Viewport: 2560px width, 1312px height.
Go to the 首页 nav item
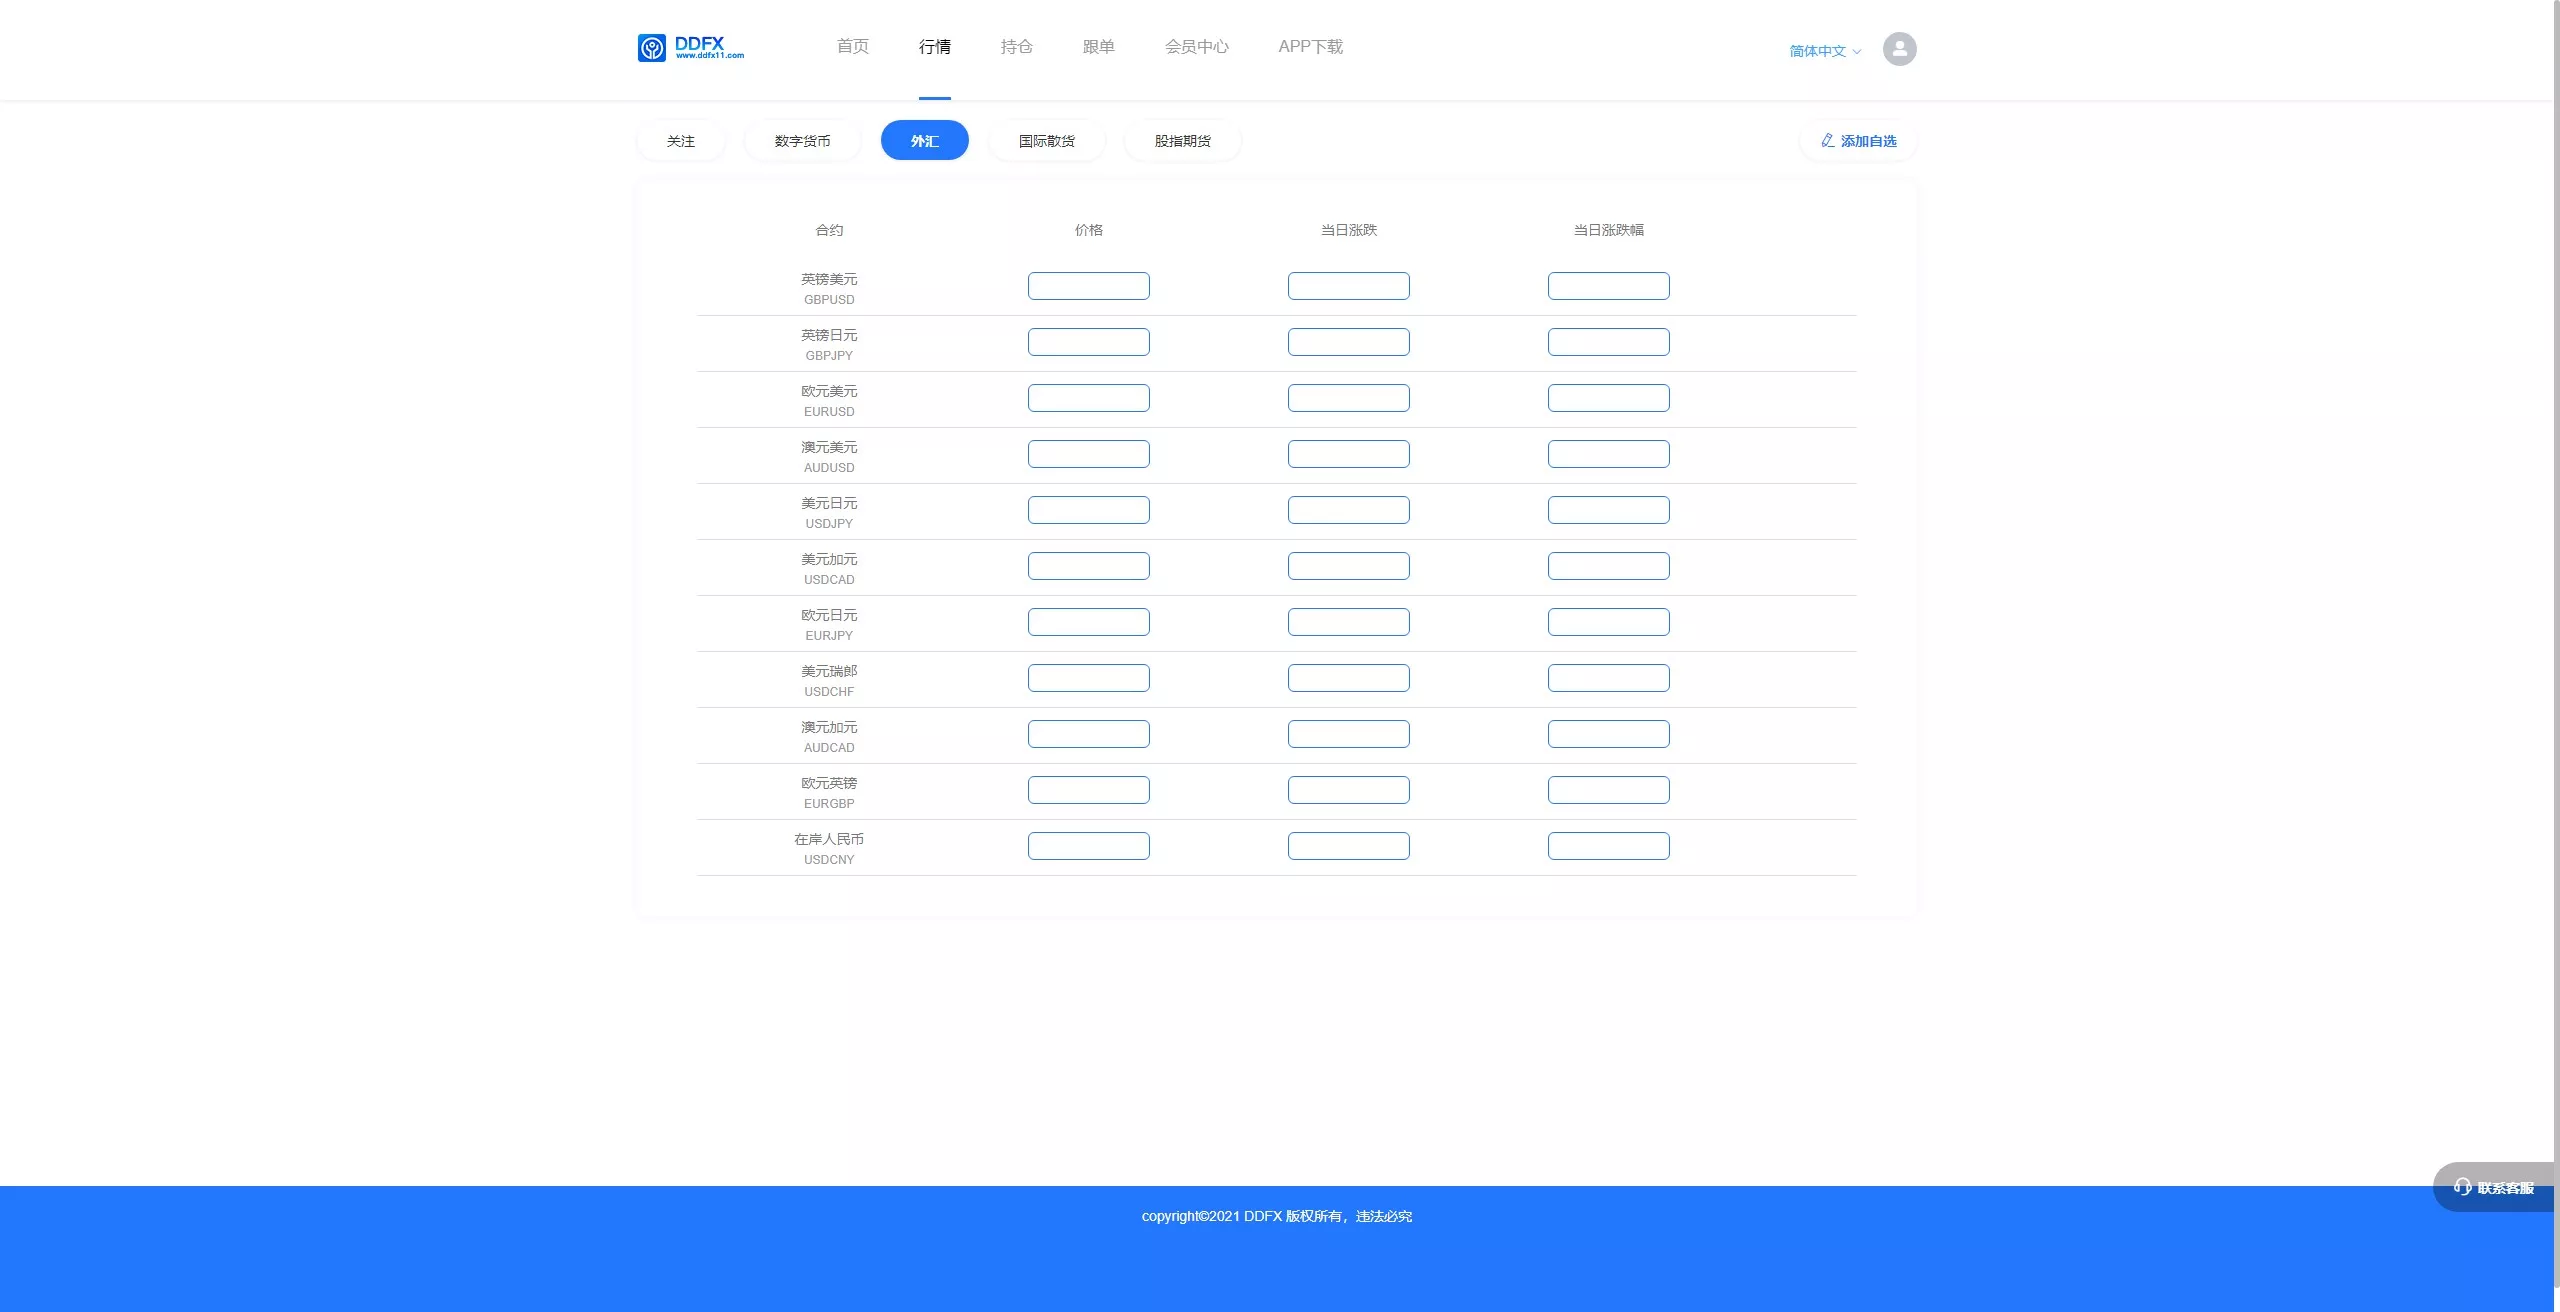852,47
